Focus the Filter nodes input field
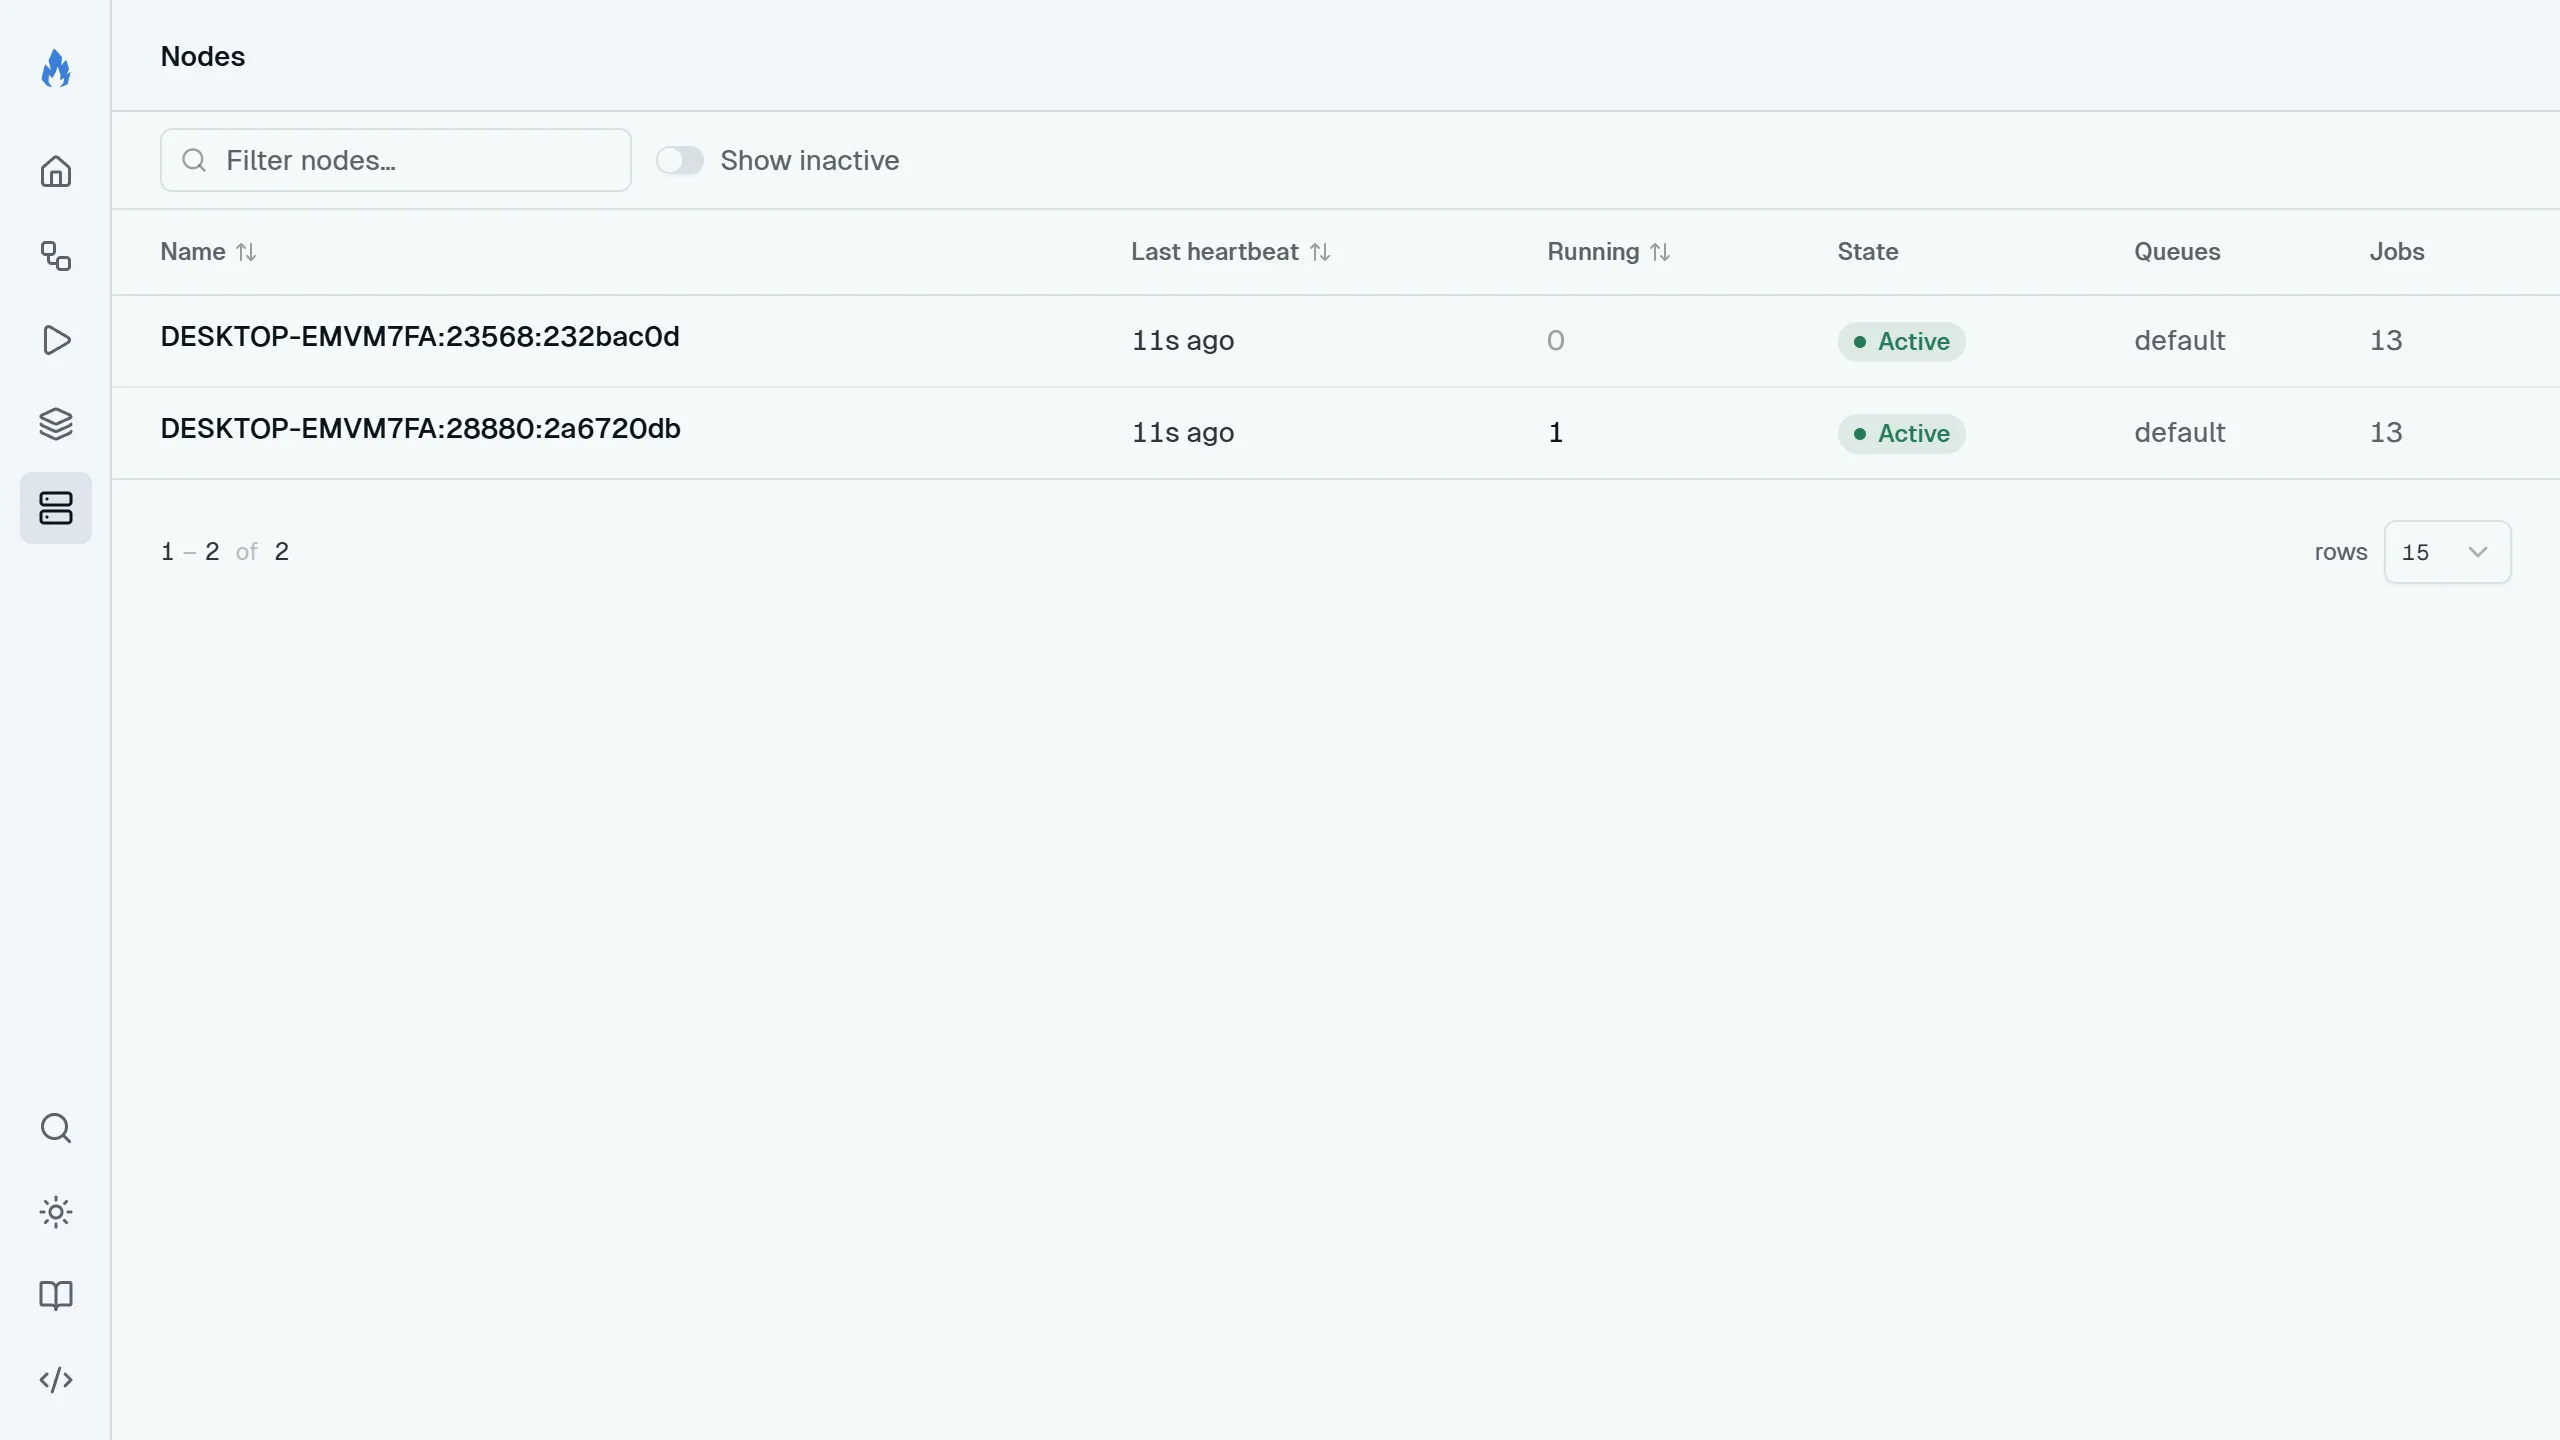 (396, 160)
